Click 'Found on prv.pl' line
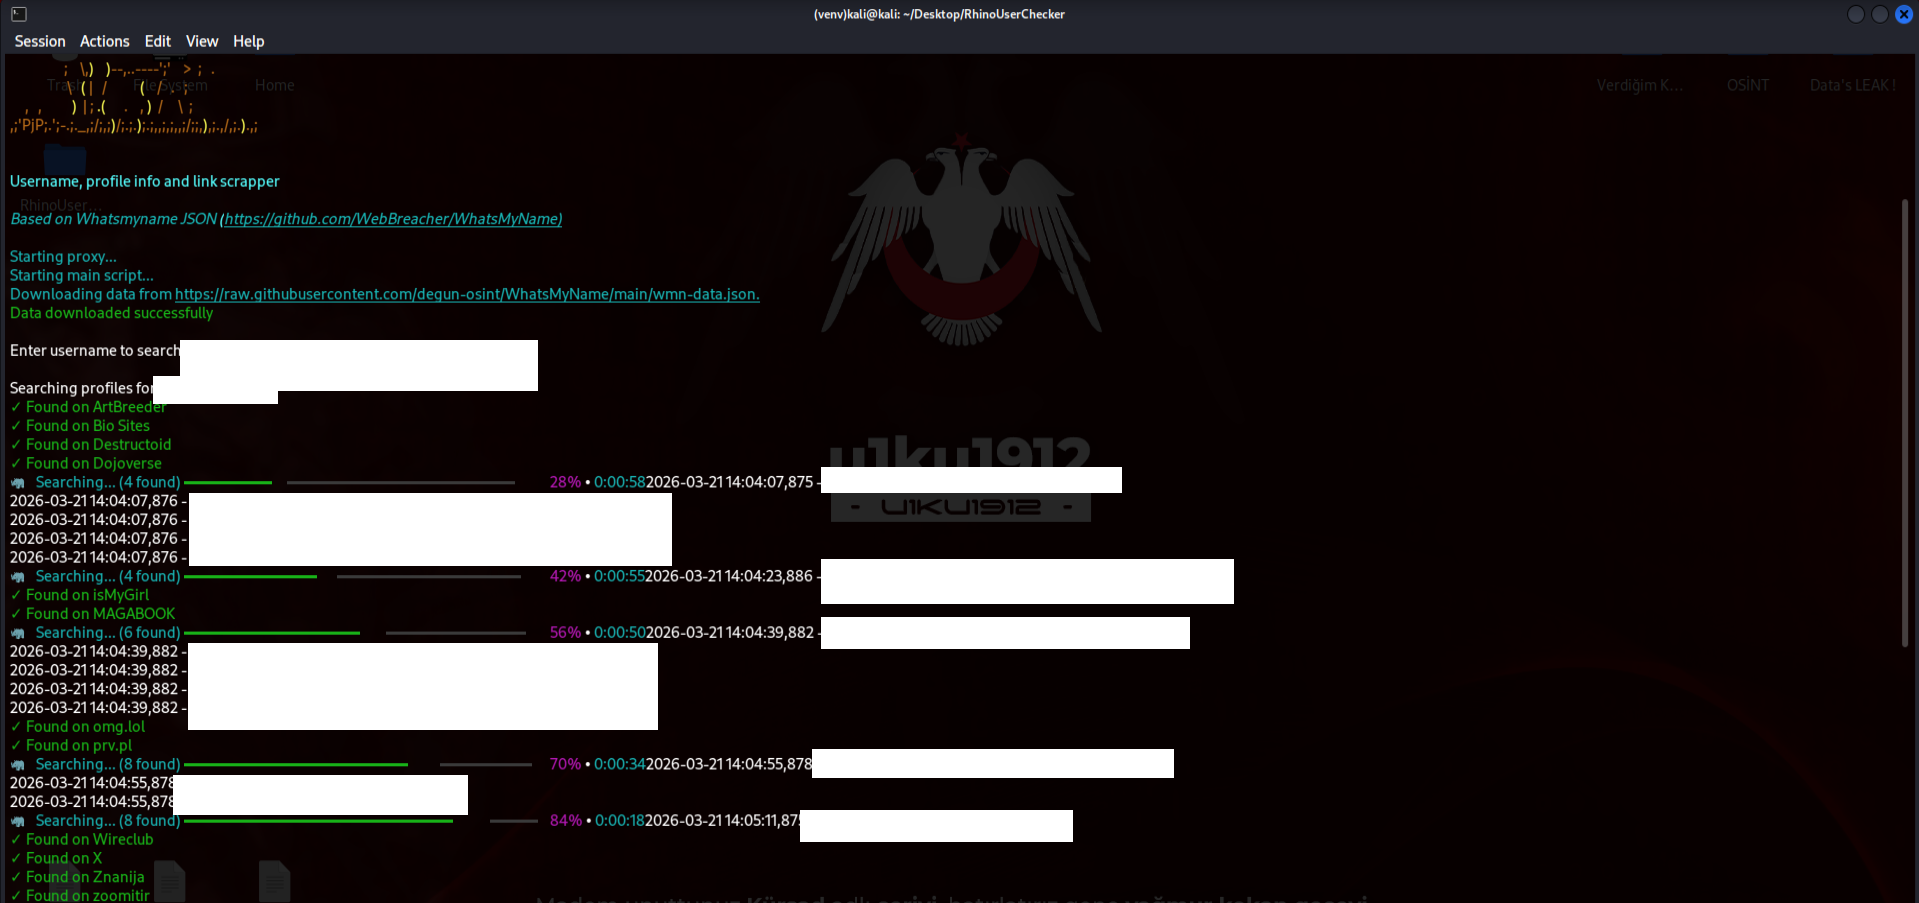The height and width of the screenshot is (903, 1919). (71, 746)
